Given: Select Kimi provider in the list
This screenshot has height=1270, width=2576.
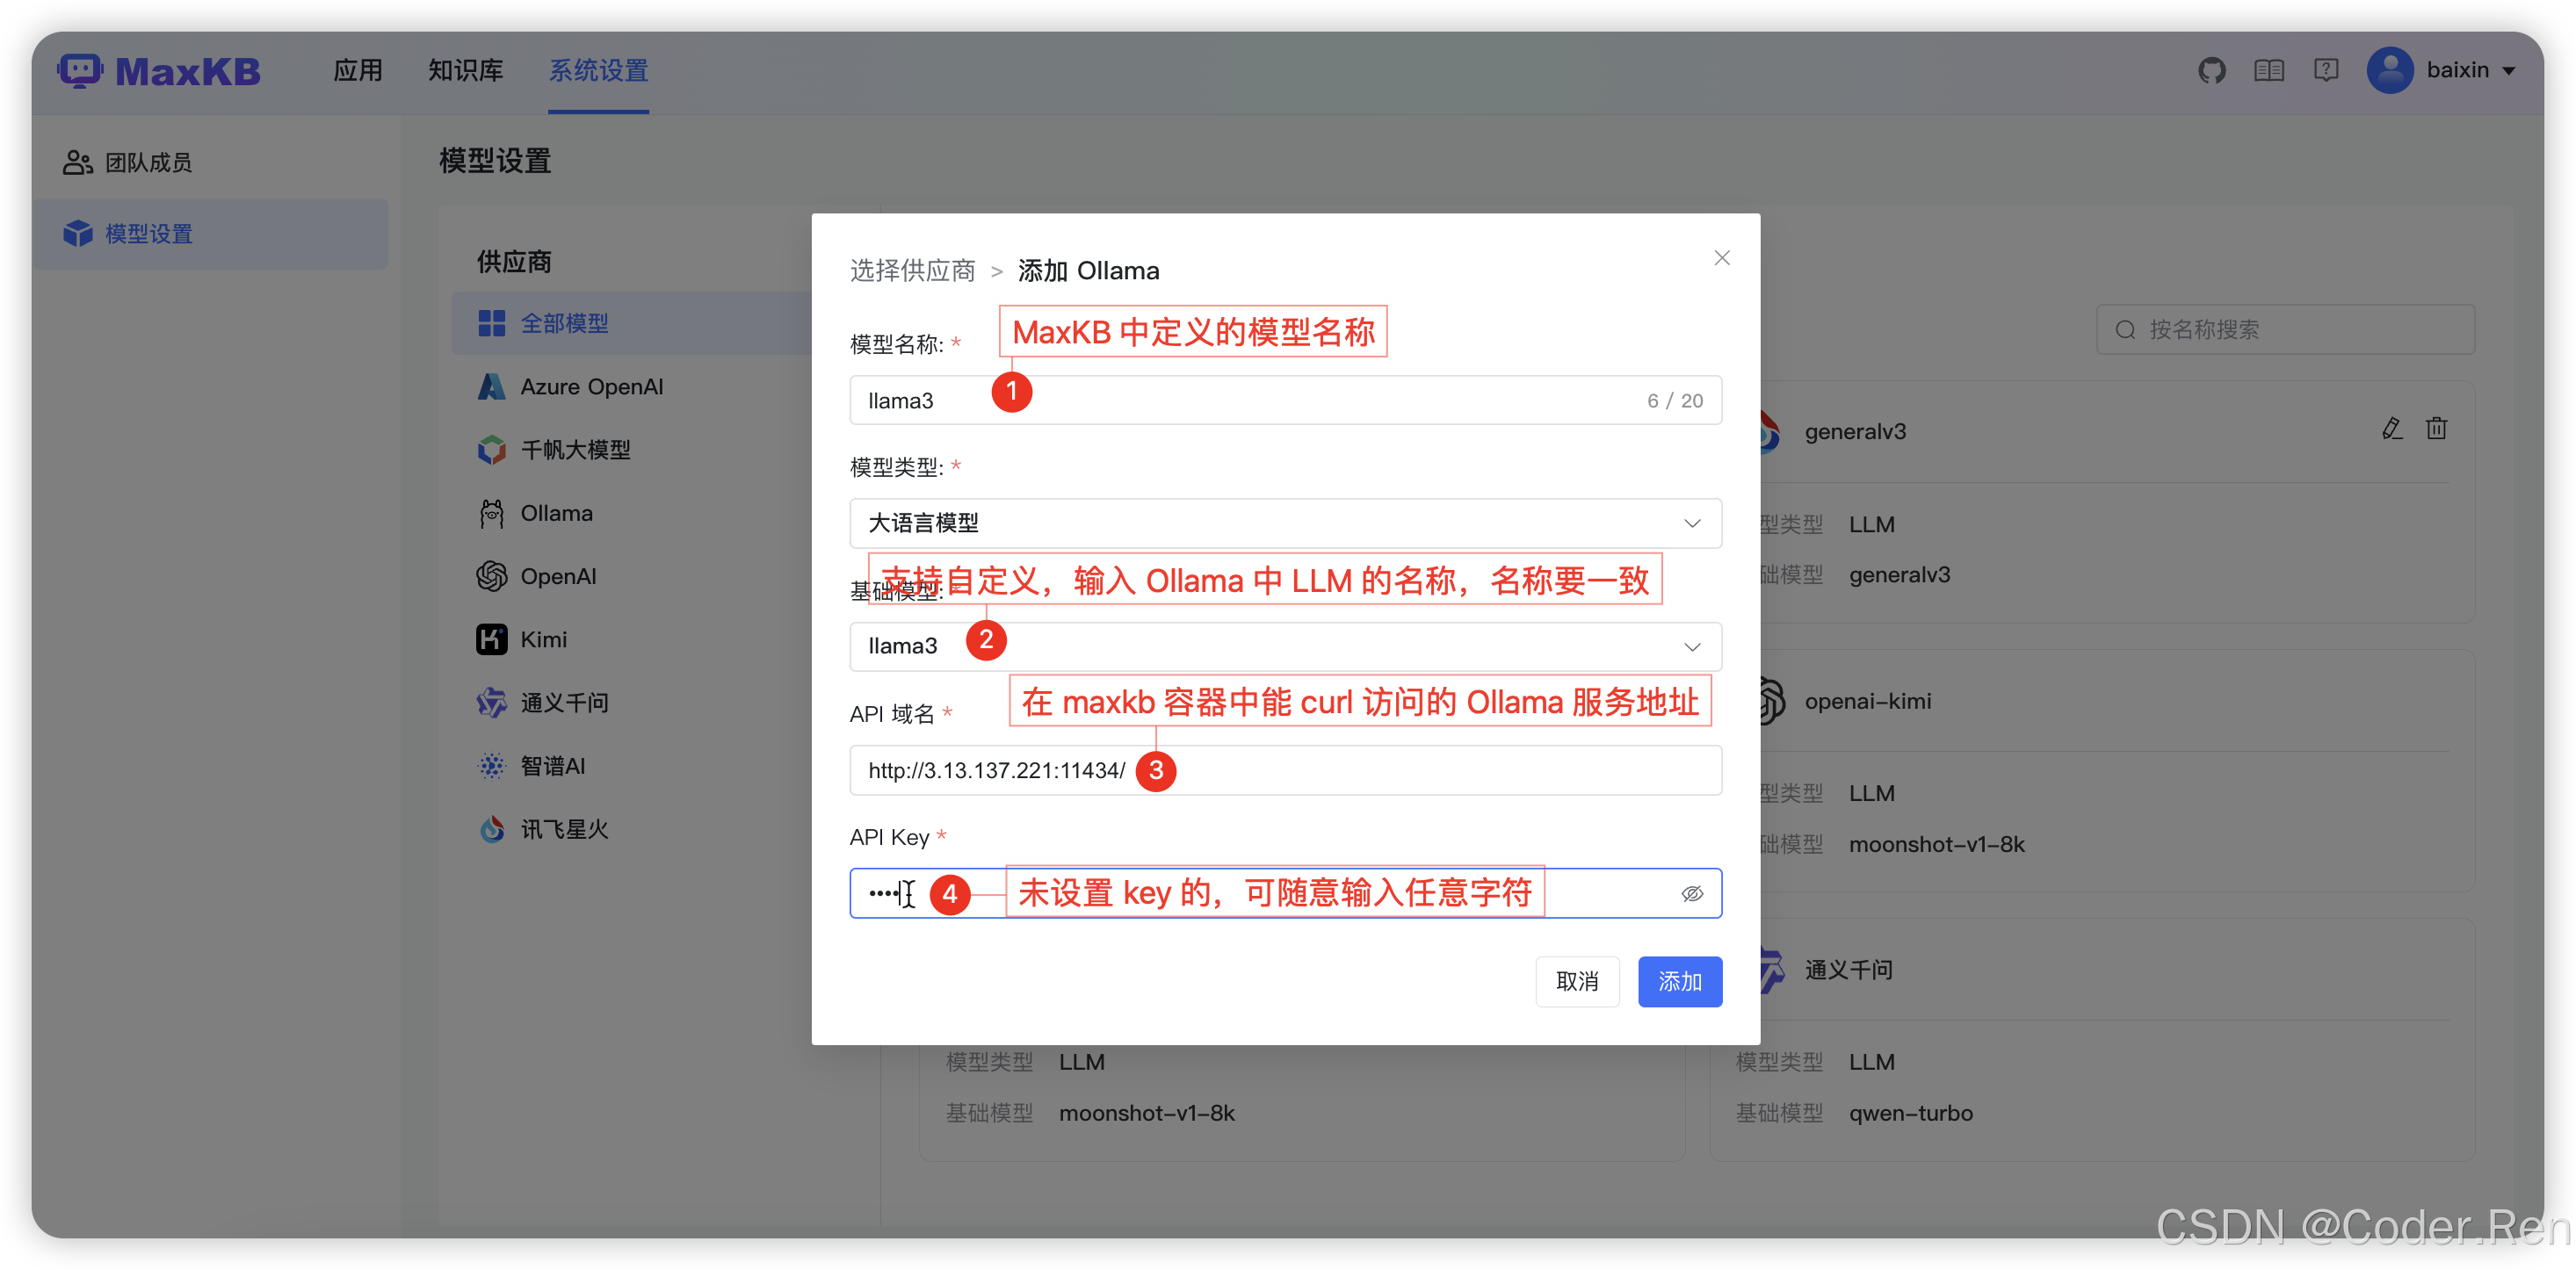Looking at the screenshot, I should pyautogui.click(x=543, y=640).
